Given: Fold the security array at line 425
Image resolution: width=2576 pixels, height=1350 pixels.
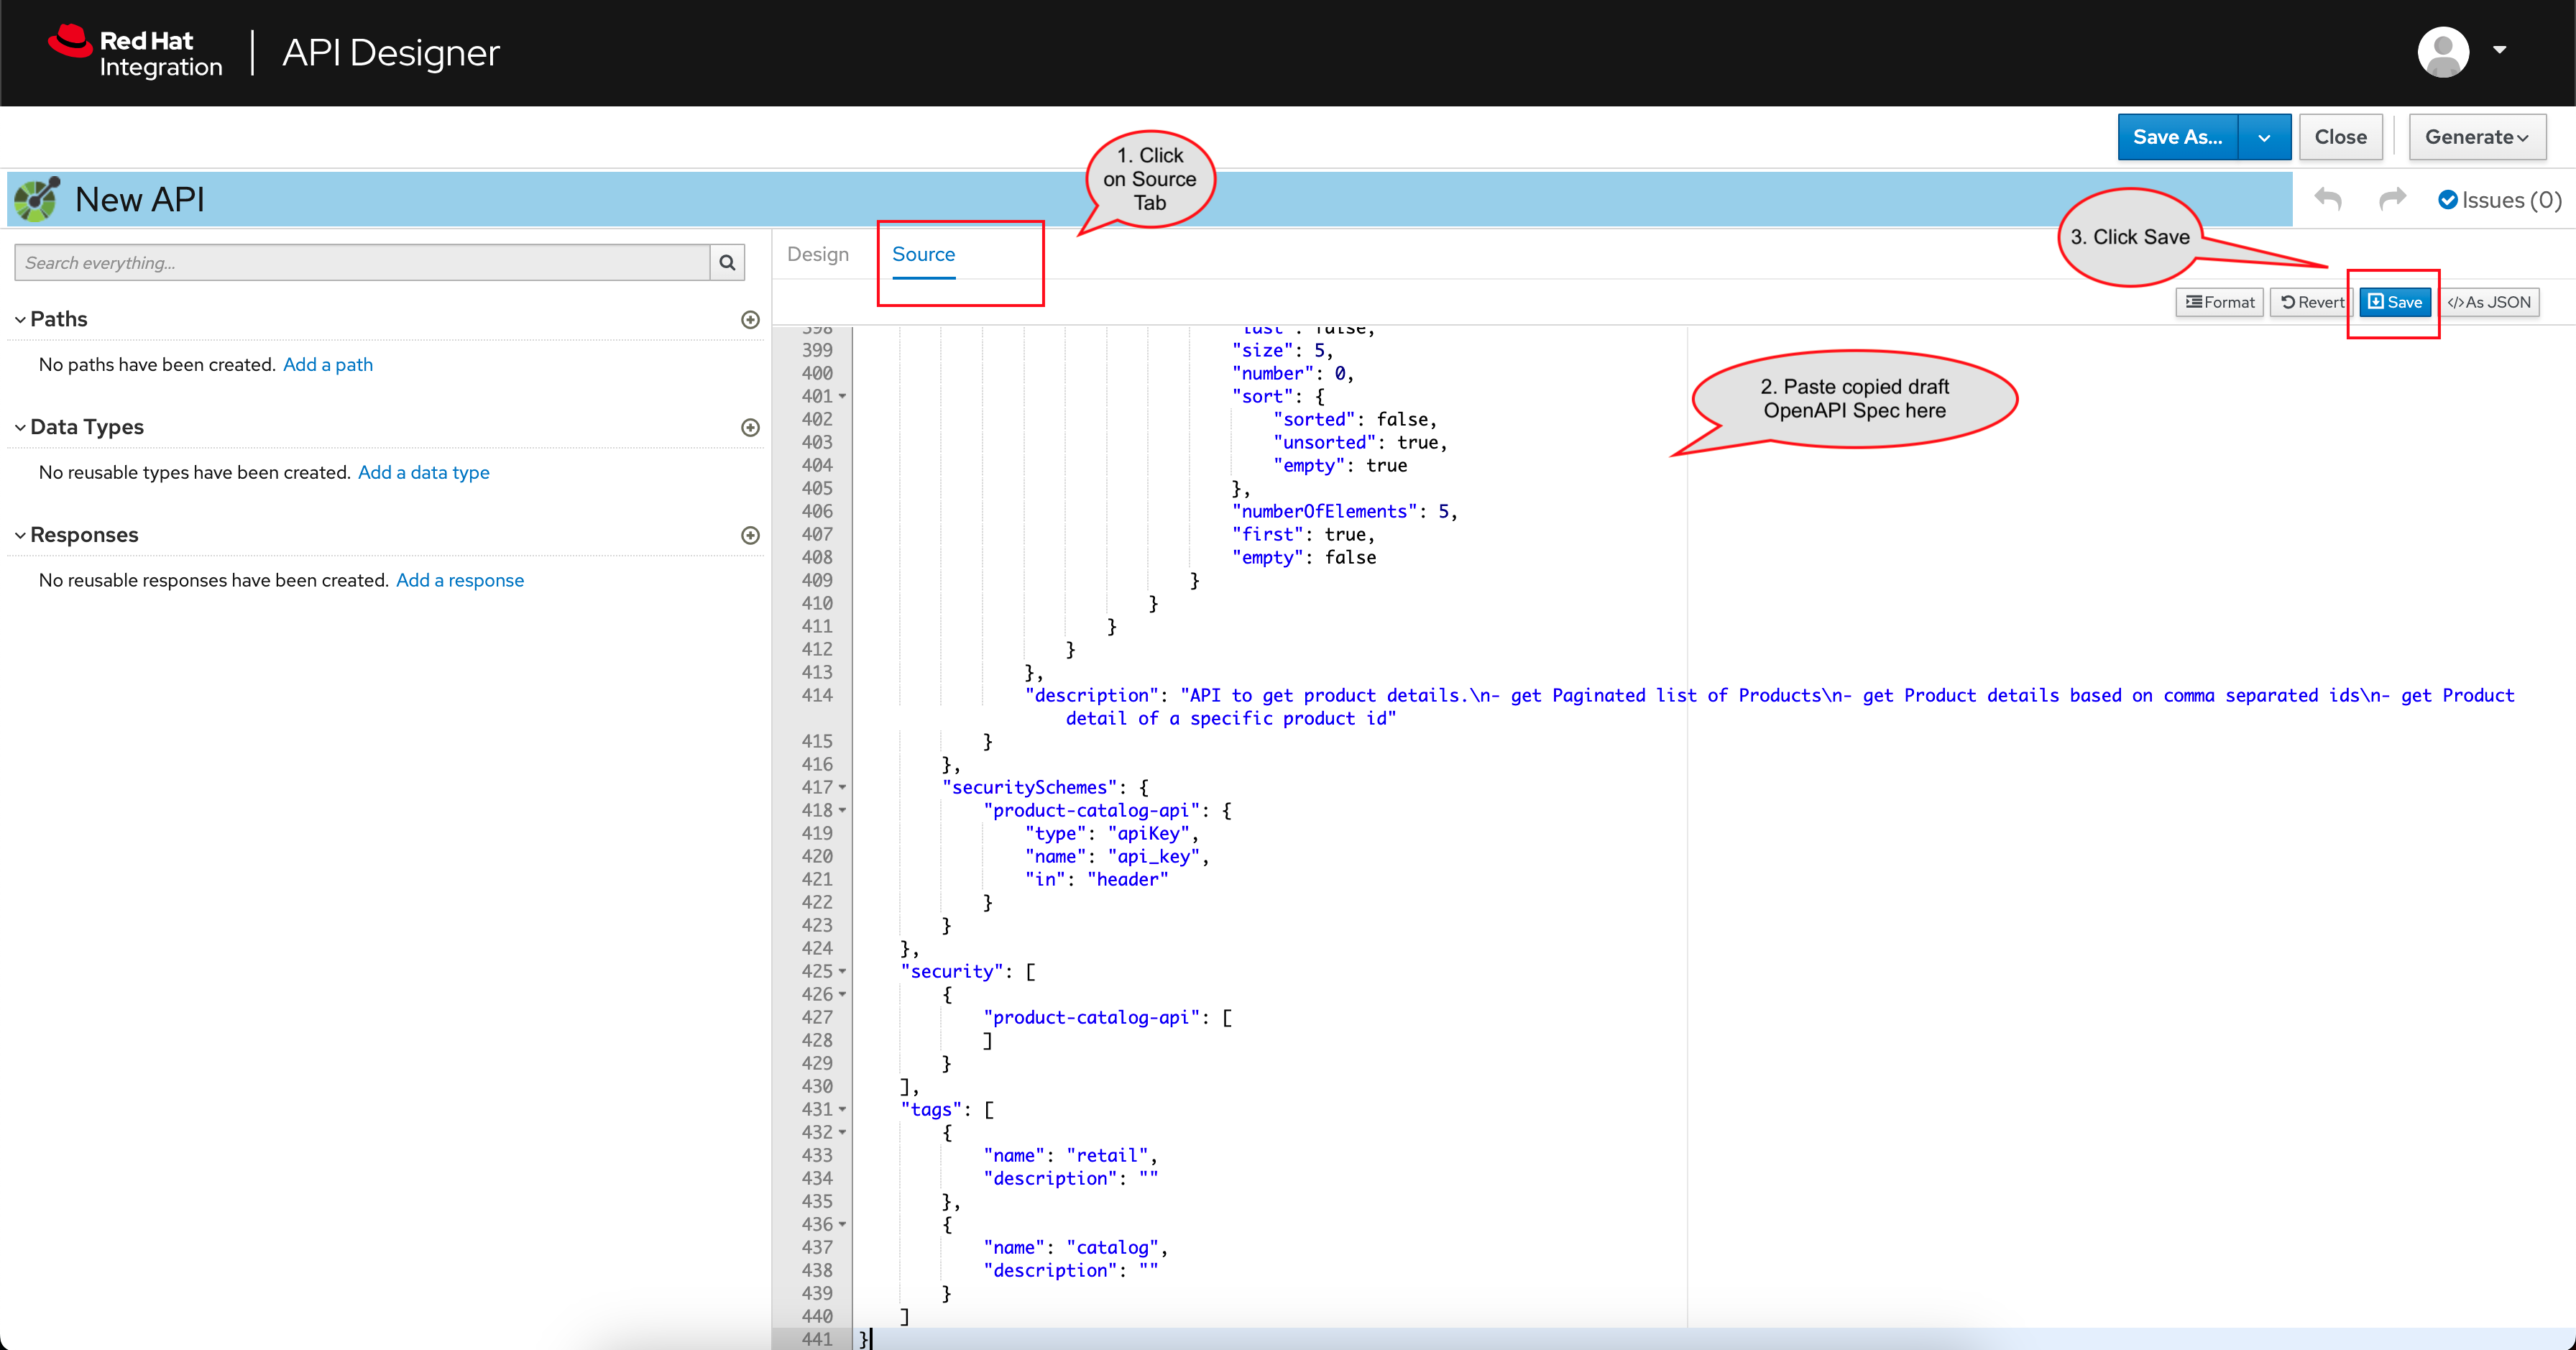Looking at the screenshot, I should click(842, 972).
